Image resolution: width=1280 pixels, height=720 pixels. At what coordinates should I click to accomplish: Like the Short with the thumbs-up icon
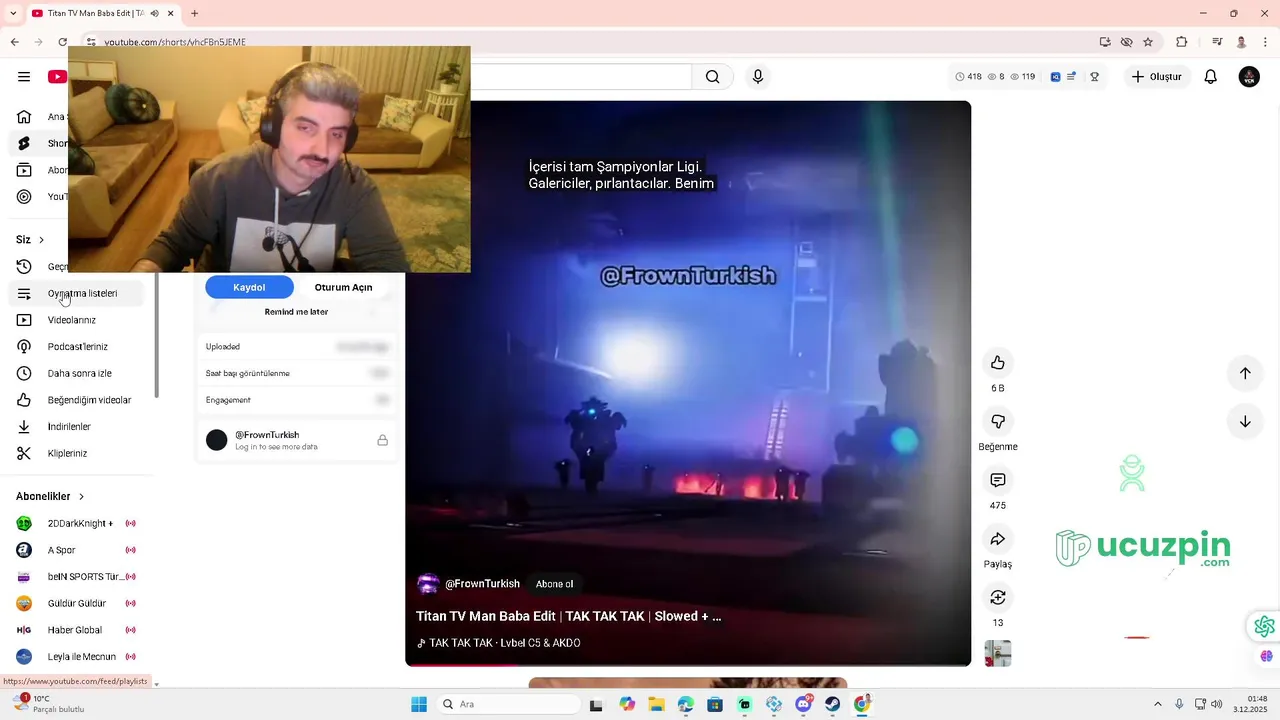[x=997, y=363]
